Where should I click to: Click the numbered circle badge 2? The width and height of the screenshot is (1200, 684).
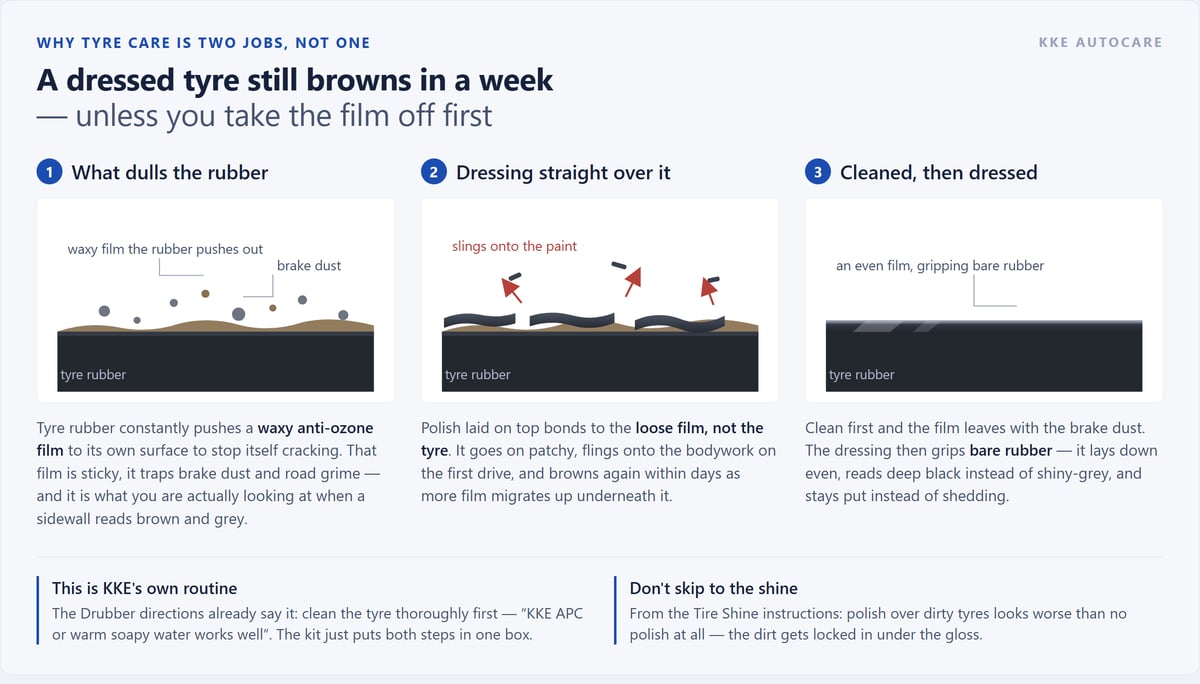point(433,172)
